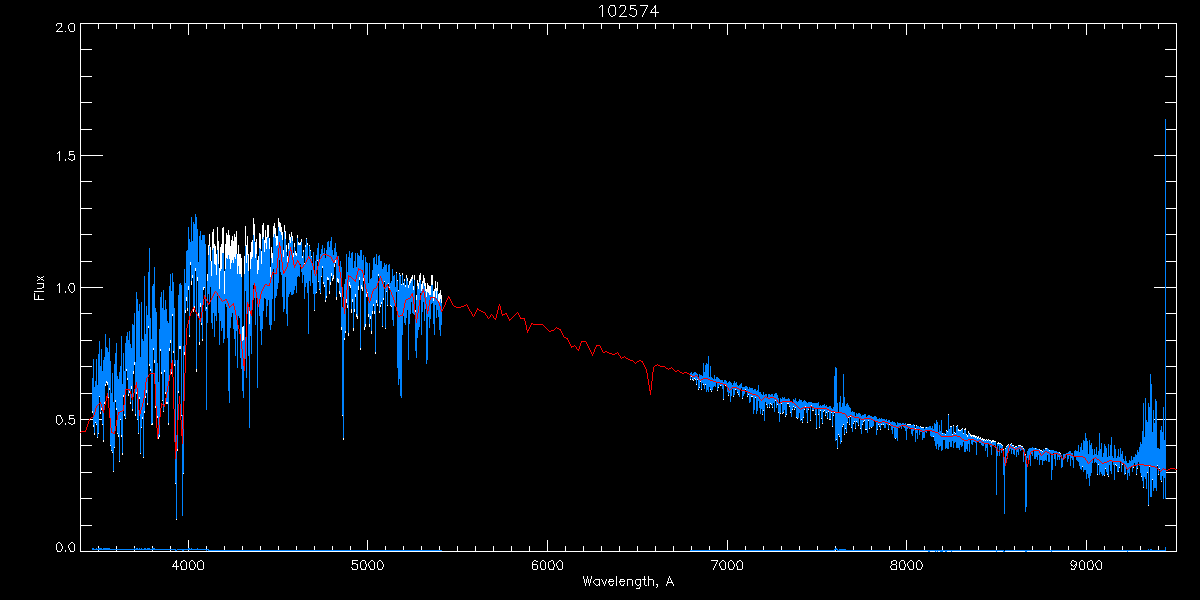Click the 7000 wavelength tick label
Image resolution: width=1200 pixels, height=600 pixels.
[x=727, y=565]
